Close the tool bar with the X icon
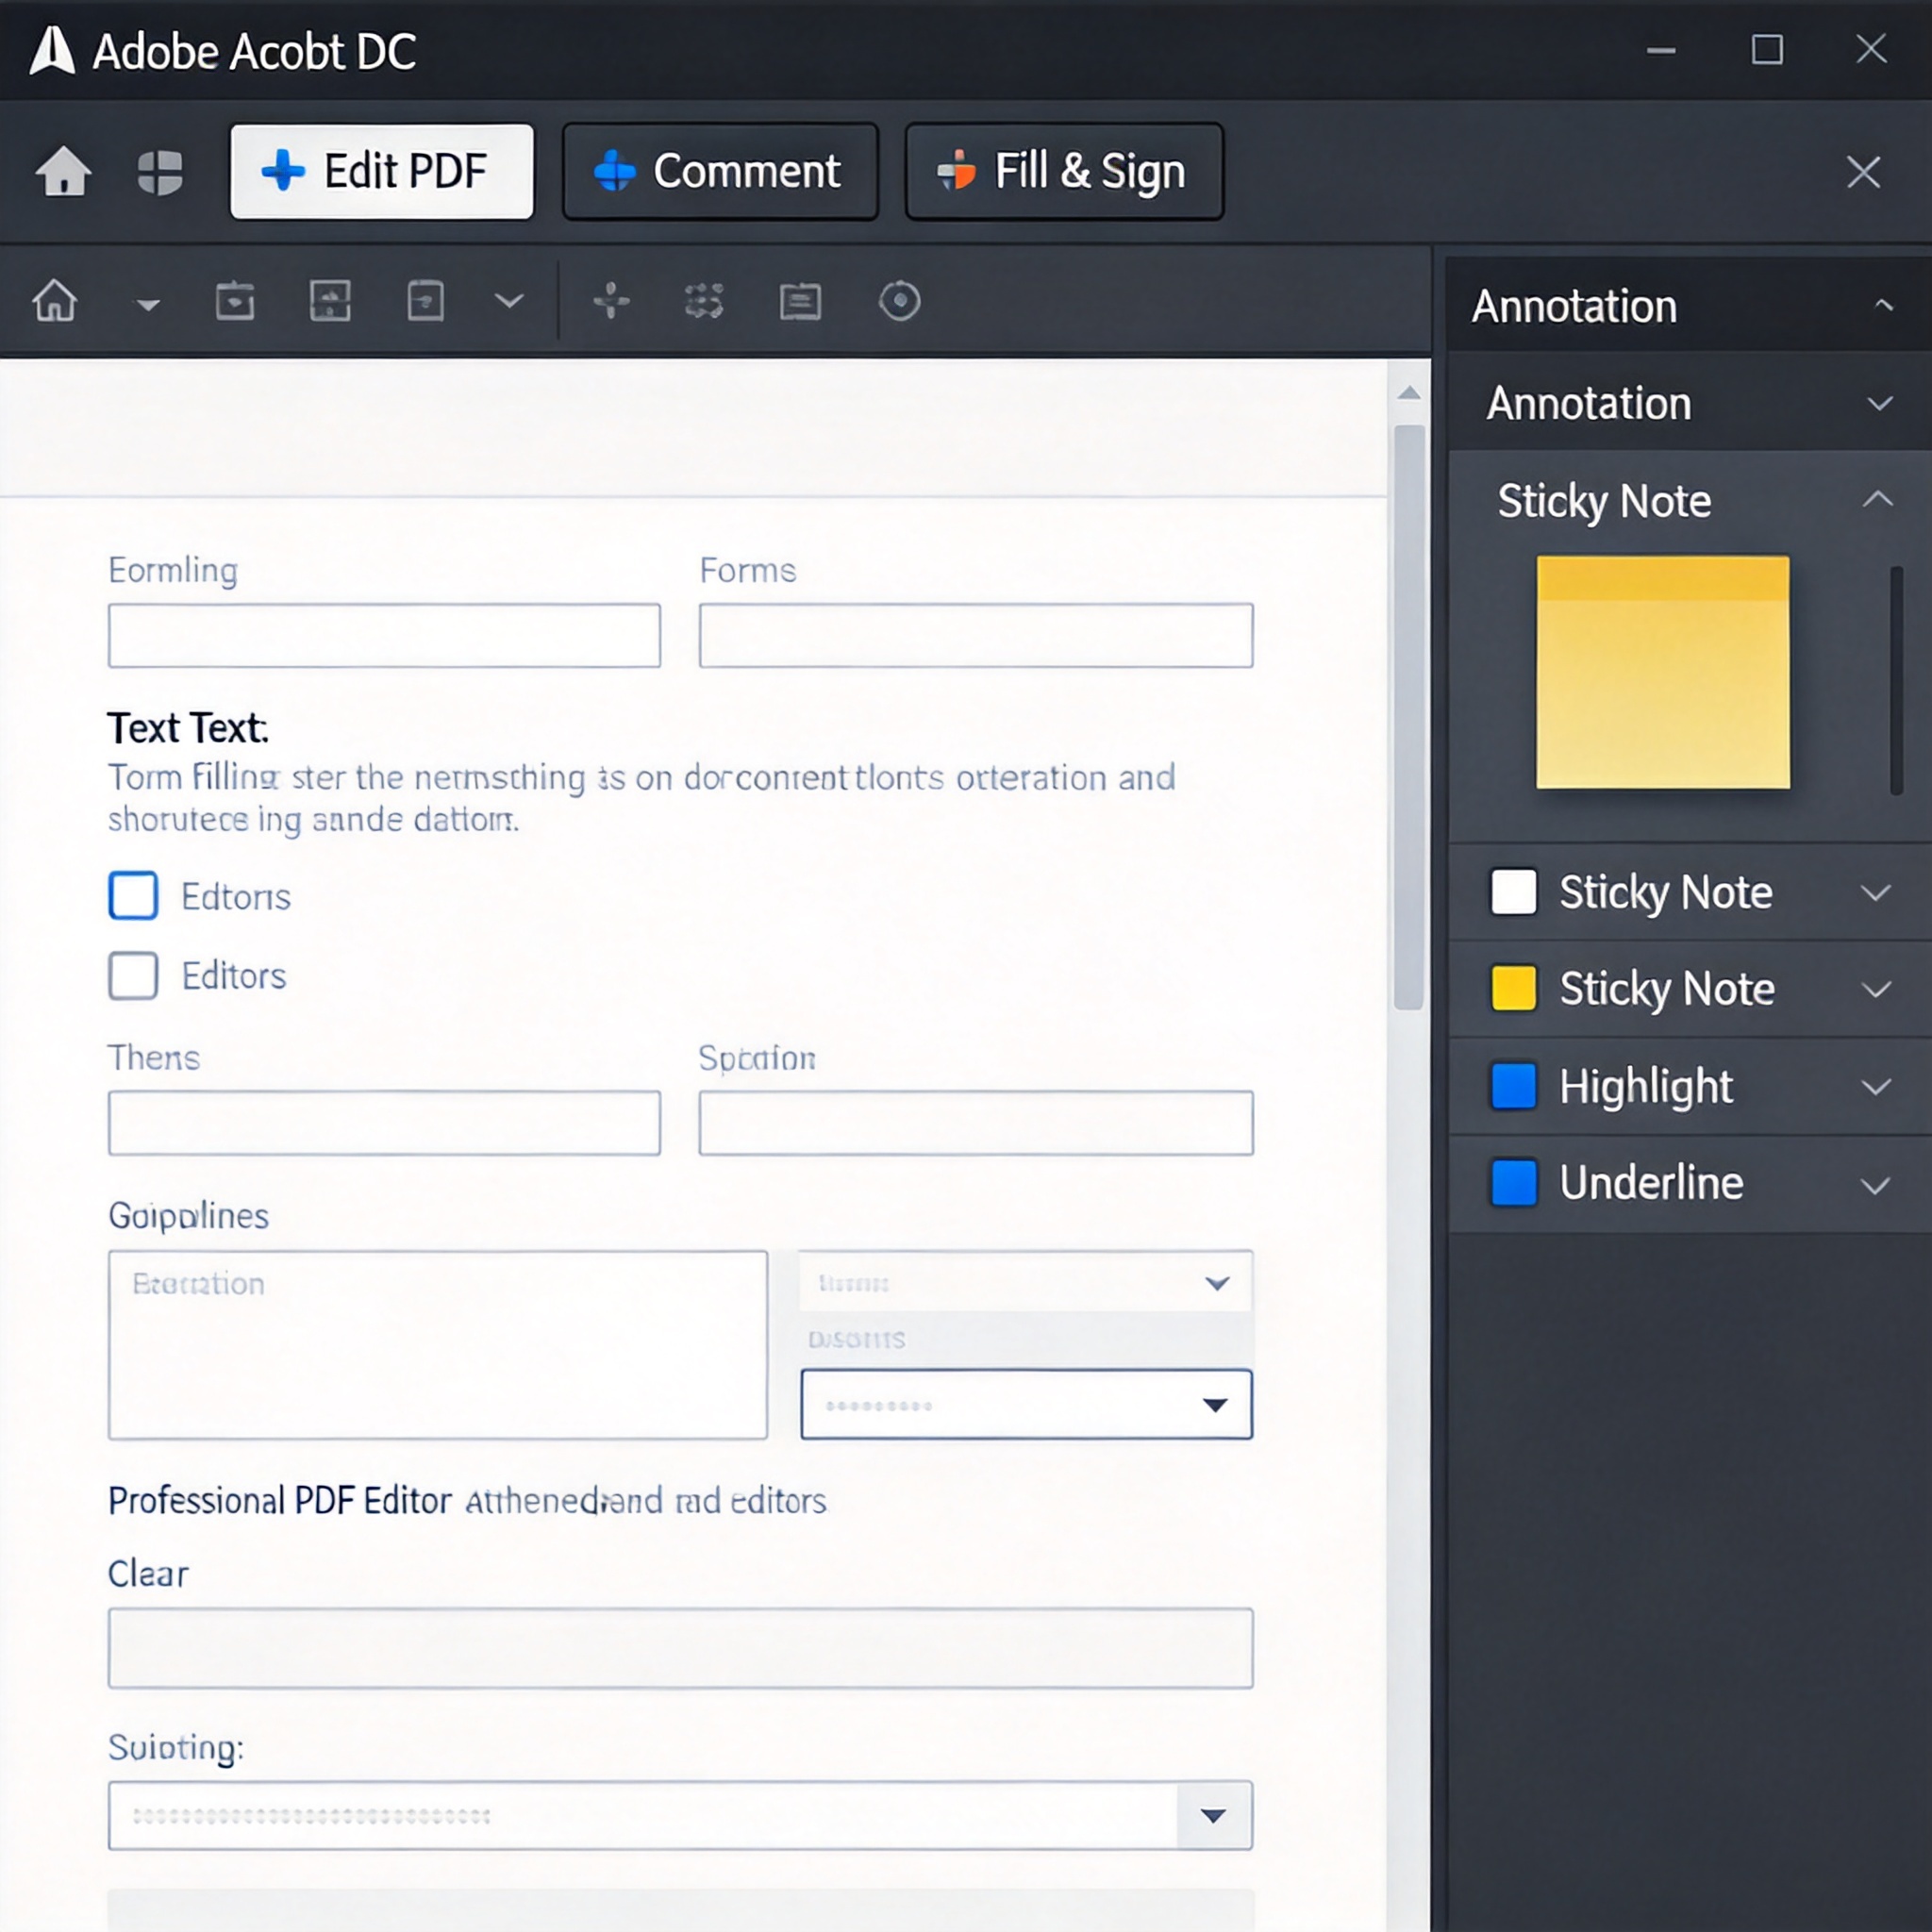Viewport: 1932px width, 1932px height. point(1863,172)
